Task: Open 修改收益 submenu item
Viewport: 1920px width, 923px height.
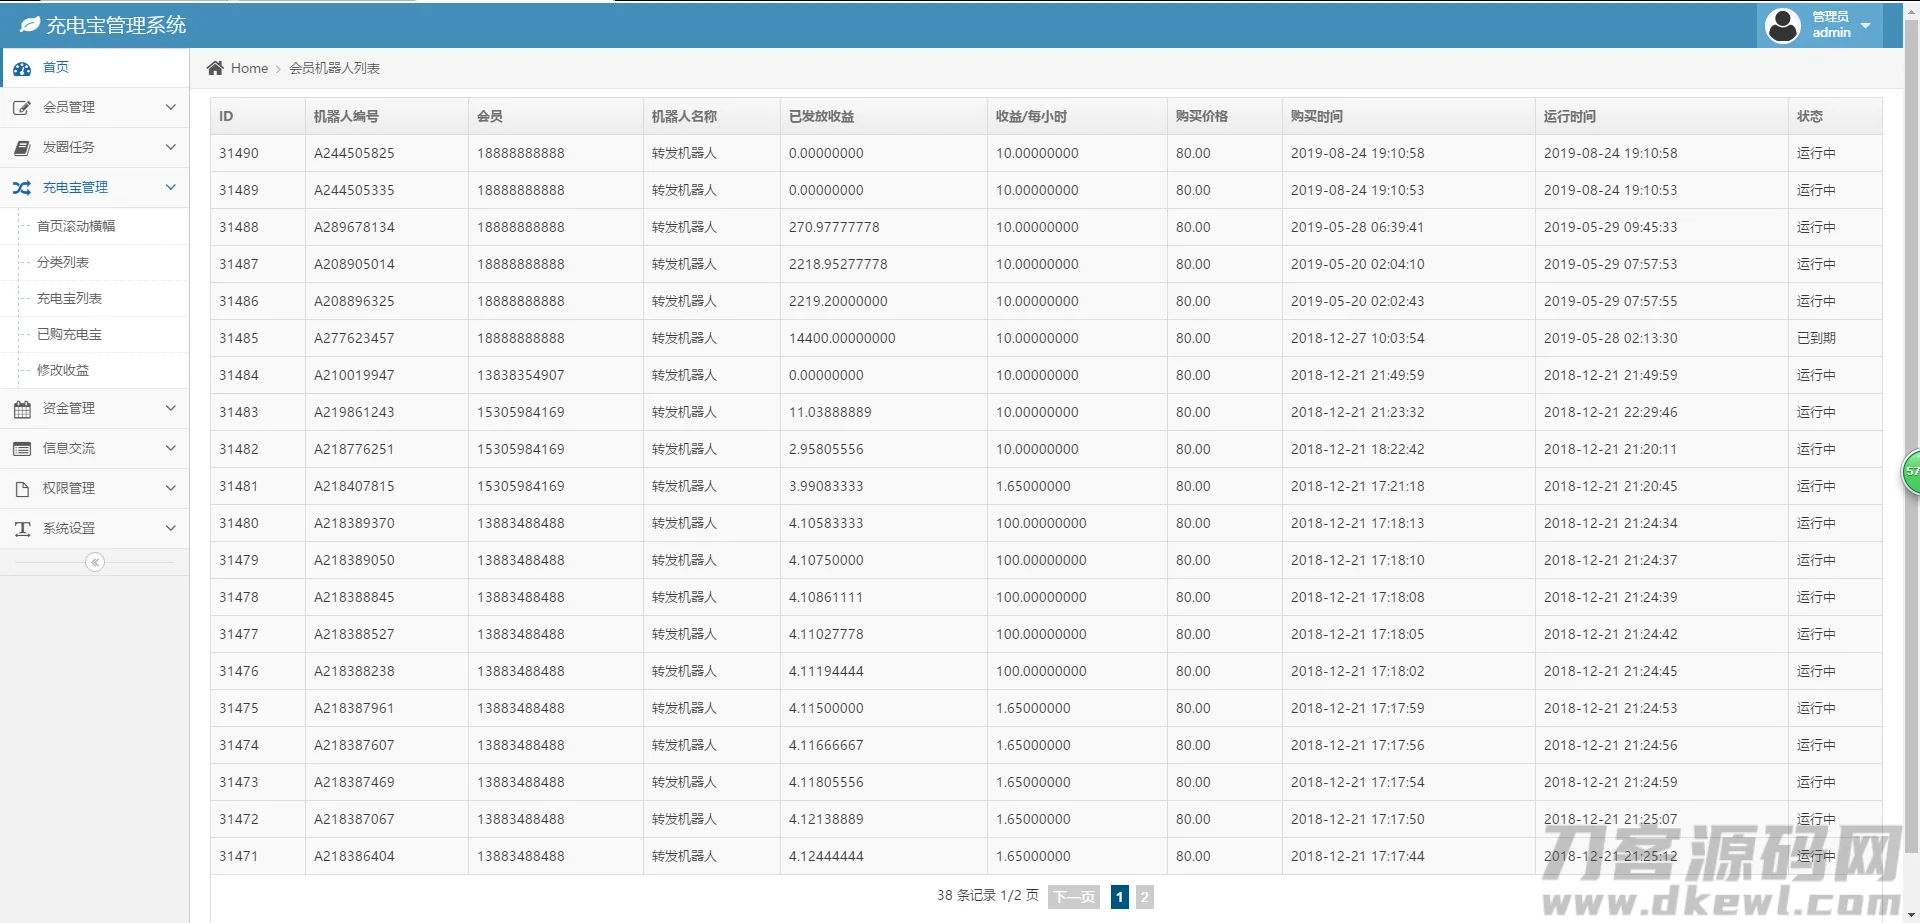Action: 63,370
